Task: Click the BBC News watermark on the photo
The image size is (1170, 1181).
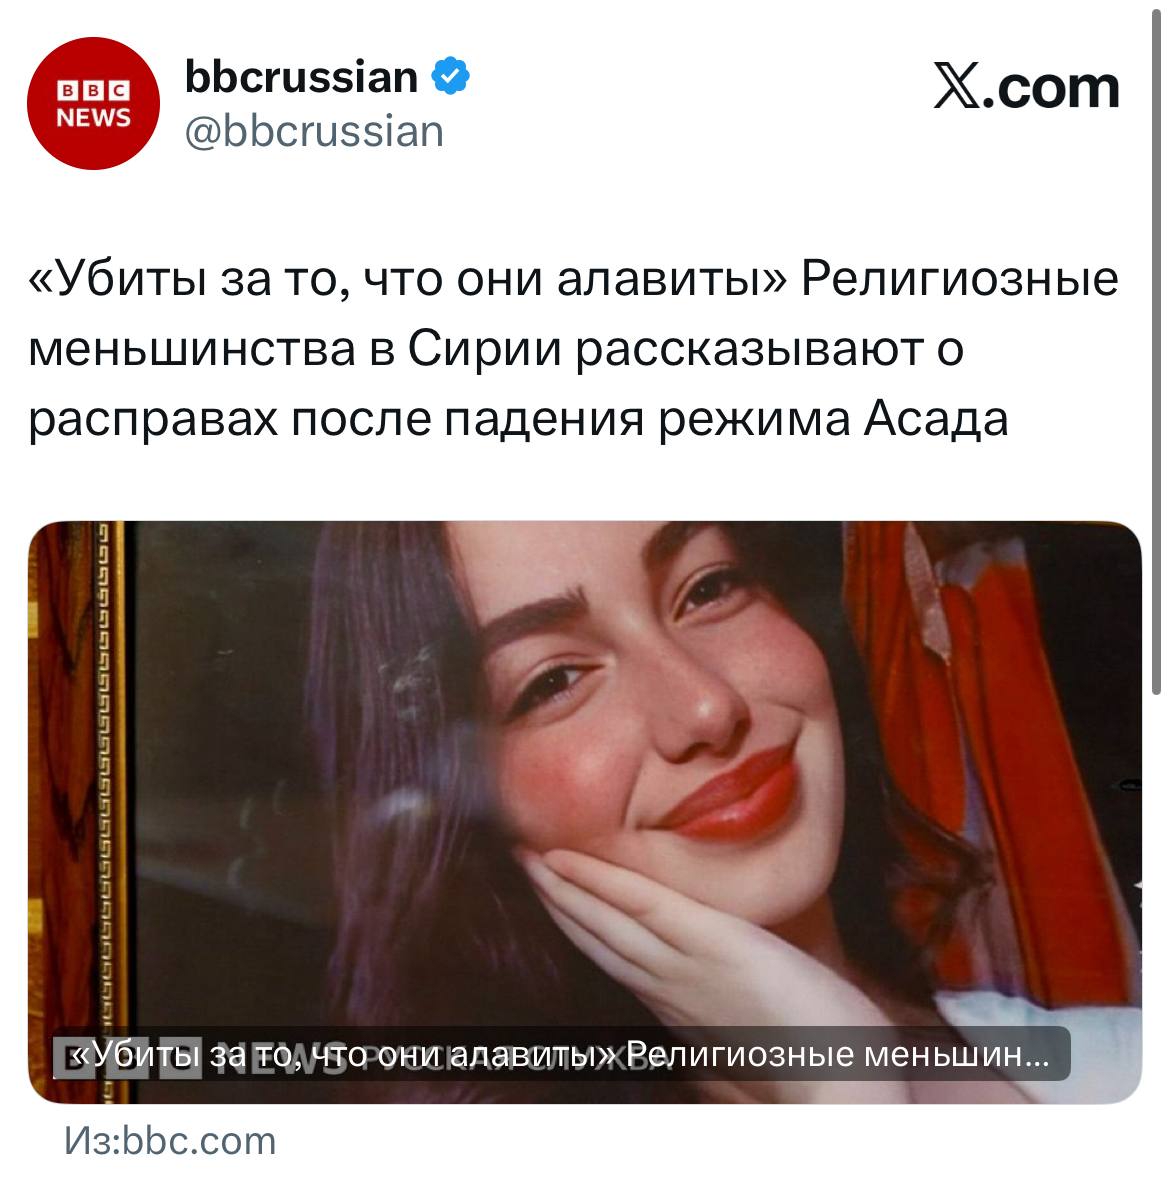Action: click(128, 1056)
